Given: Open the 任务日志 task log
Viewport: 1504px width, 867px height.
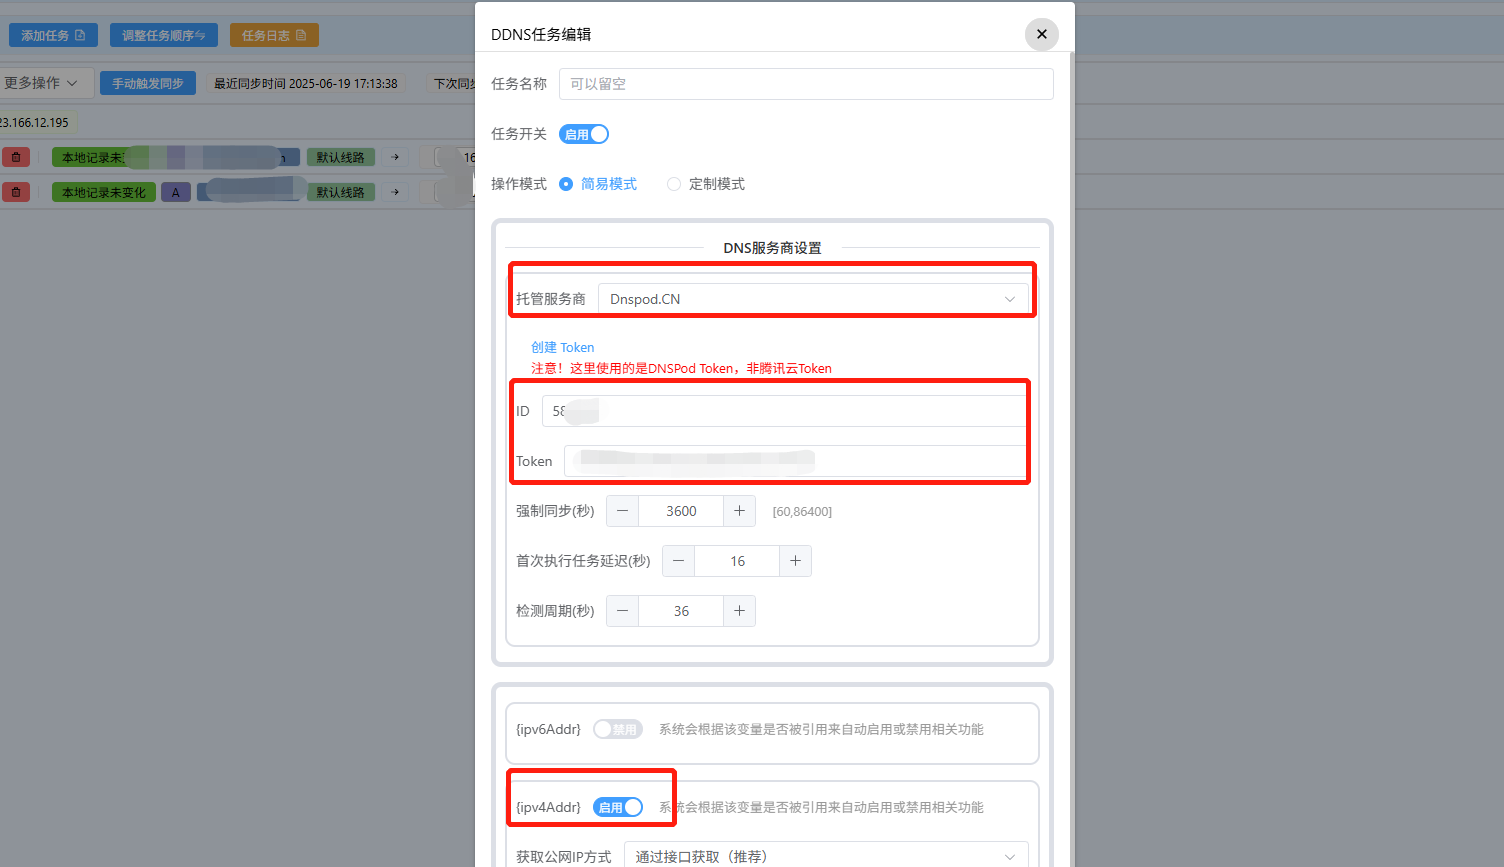Looking at the screenshot, I should (x=274, y=34).
